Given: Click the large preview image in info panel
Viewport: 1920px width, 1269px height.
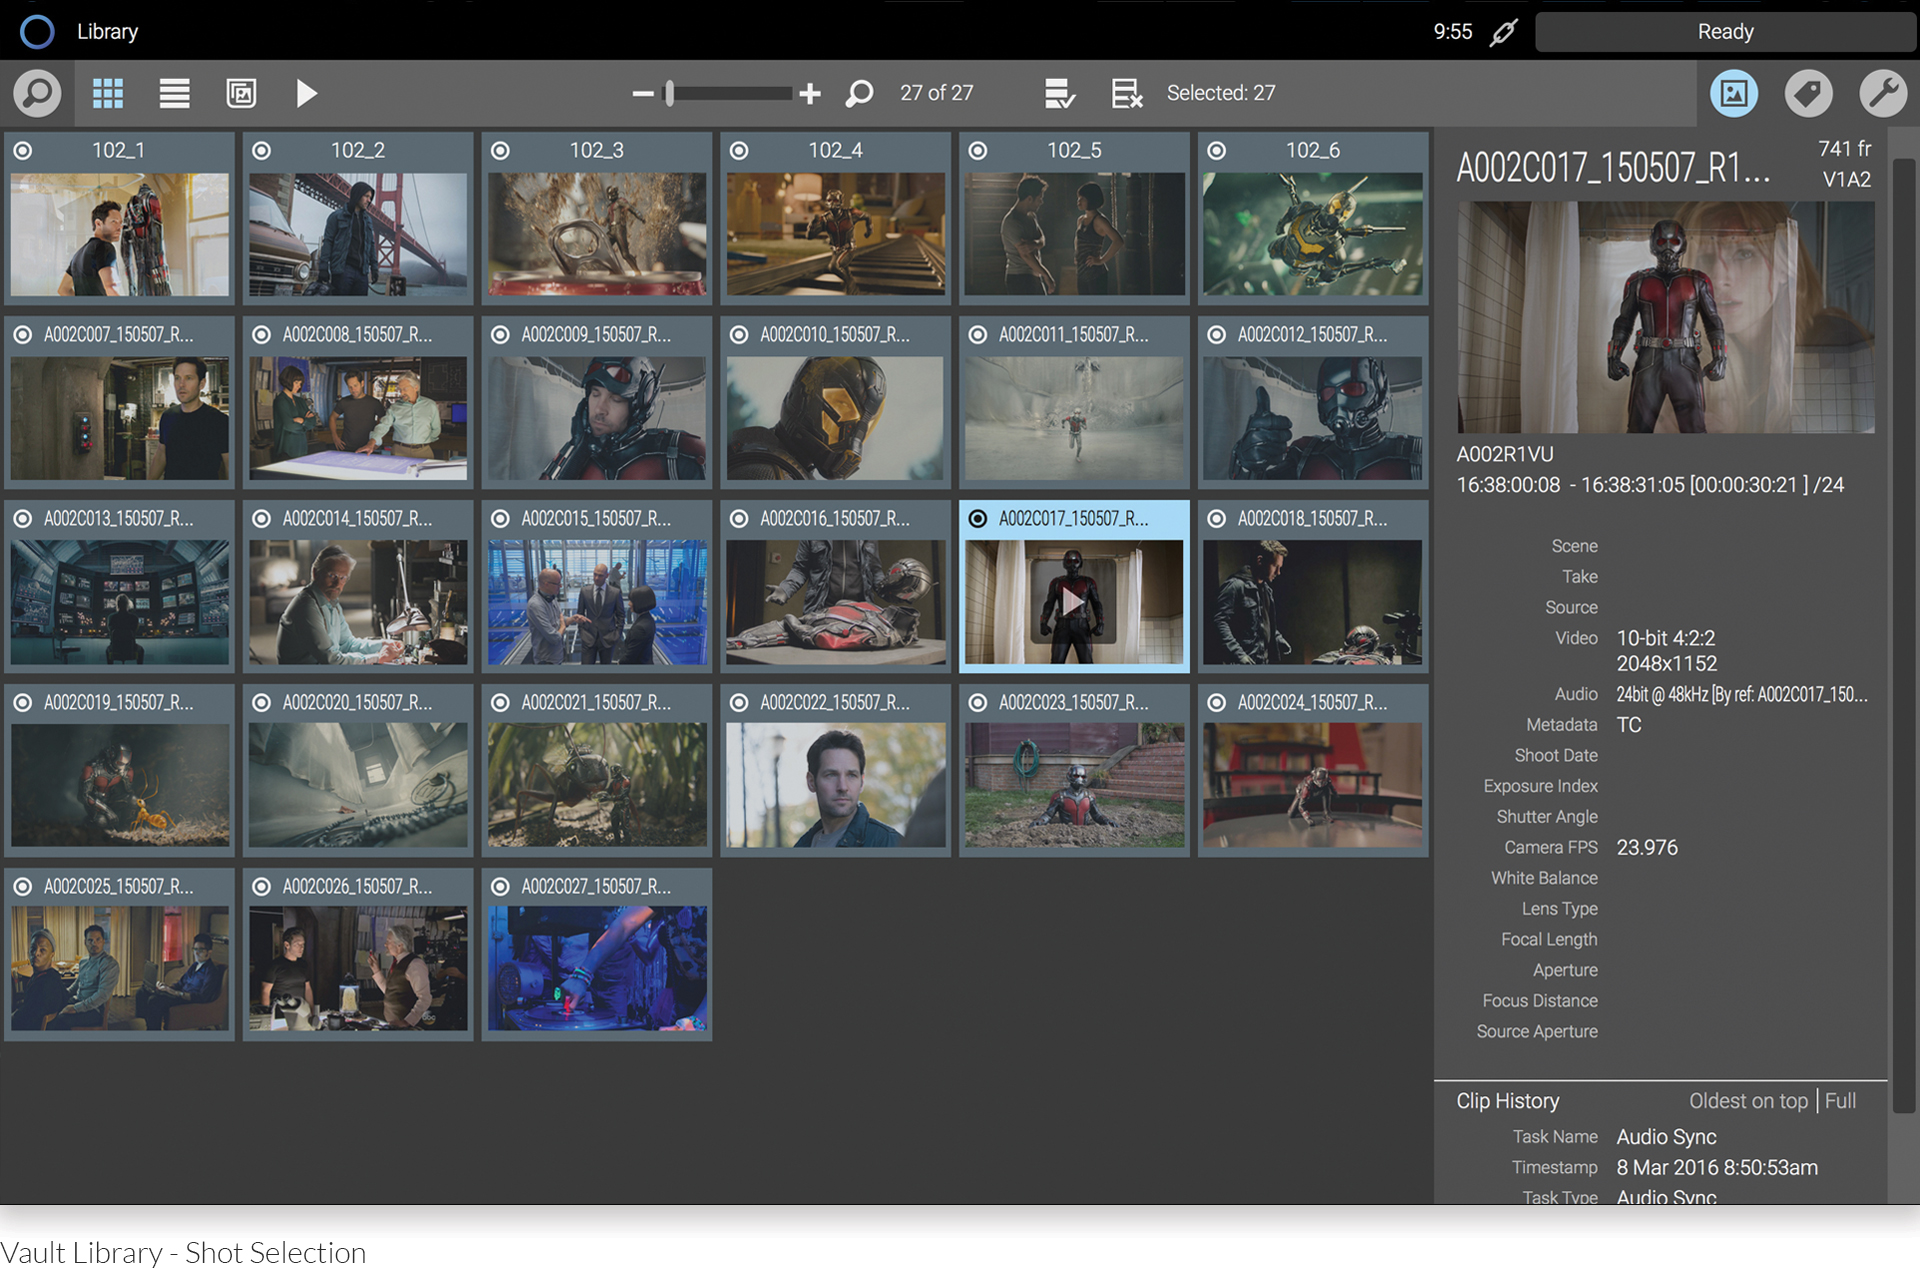Looking at the screenshot, I should pyautogui.click(x=1665, y=317).
